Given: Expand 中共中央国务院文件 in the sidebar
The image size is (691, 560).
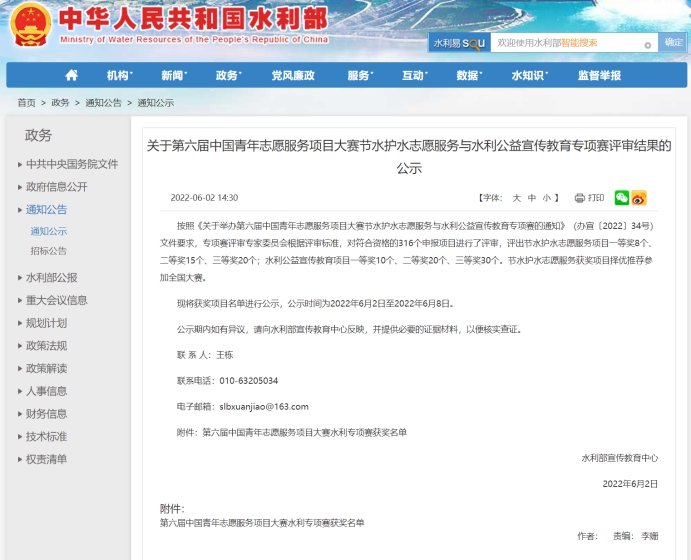Looking at the screenshot, I should [x=71, y=164].
